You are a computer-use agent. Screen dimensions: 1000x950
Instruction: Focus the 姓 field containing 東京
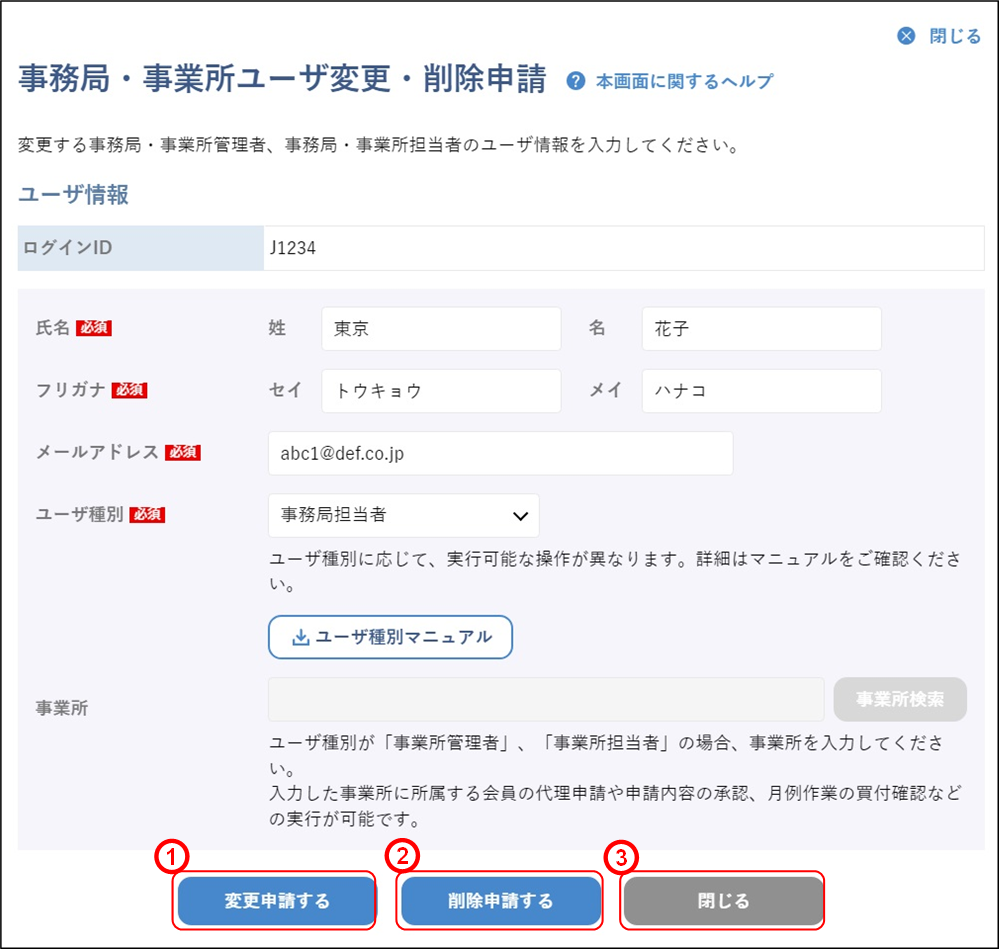[441, 329]
